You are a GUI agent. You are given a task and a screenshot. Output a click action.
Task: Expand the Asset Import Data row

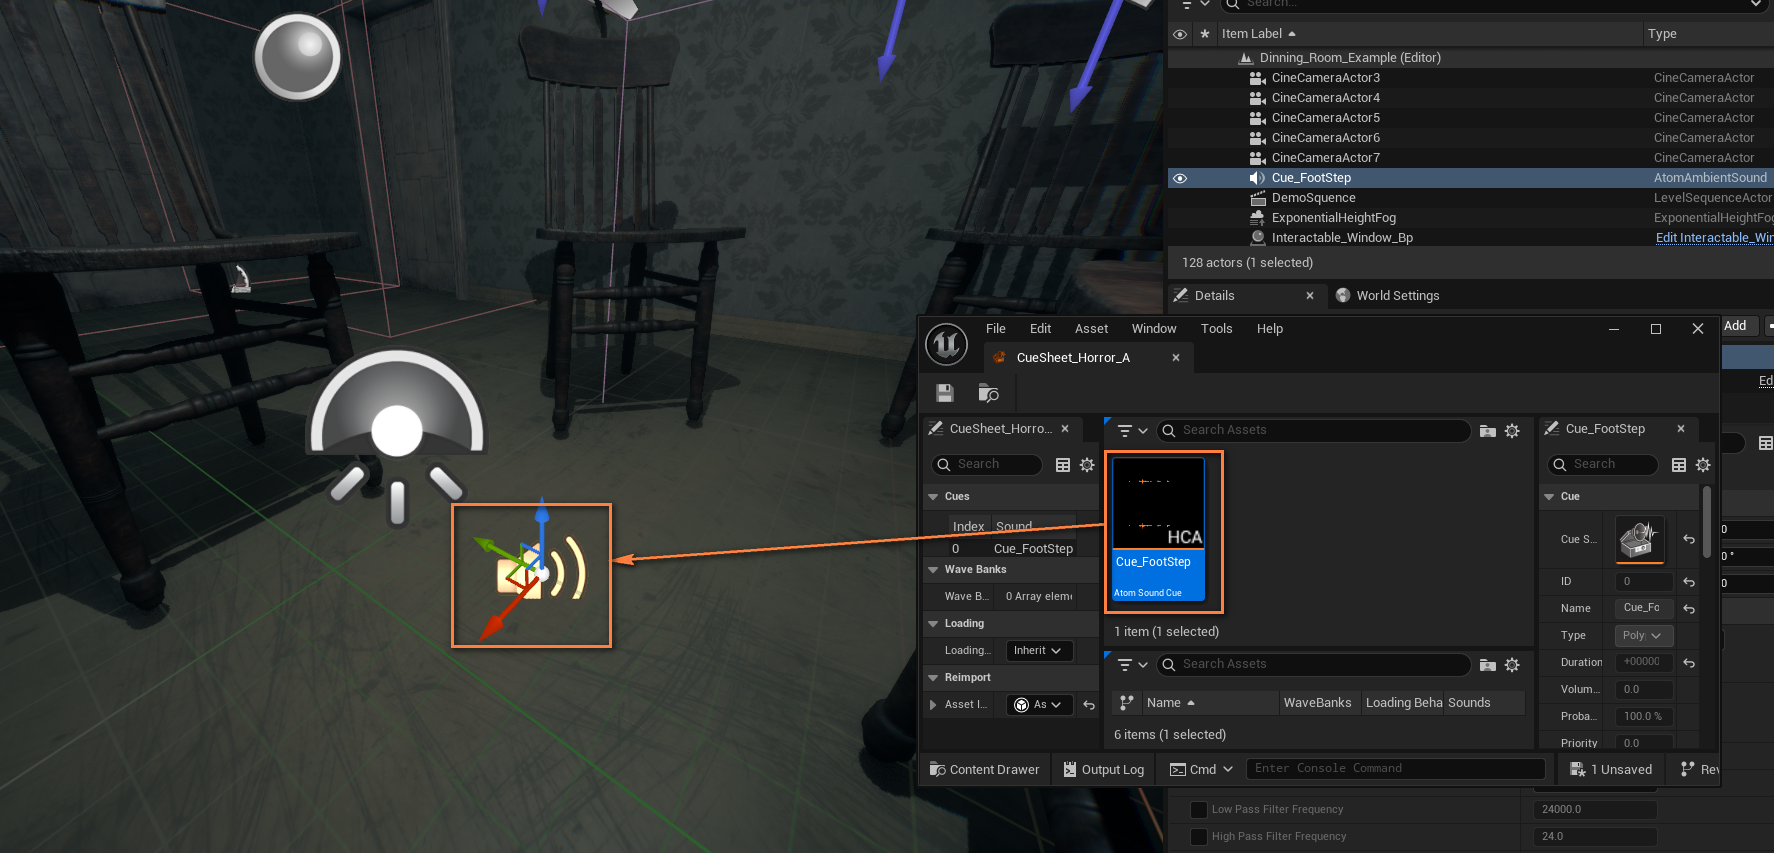(933, 705)
